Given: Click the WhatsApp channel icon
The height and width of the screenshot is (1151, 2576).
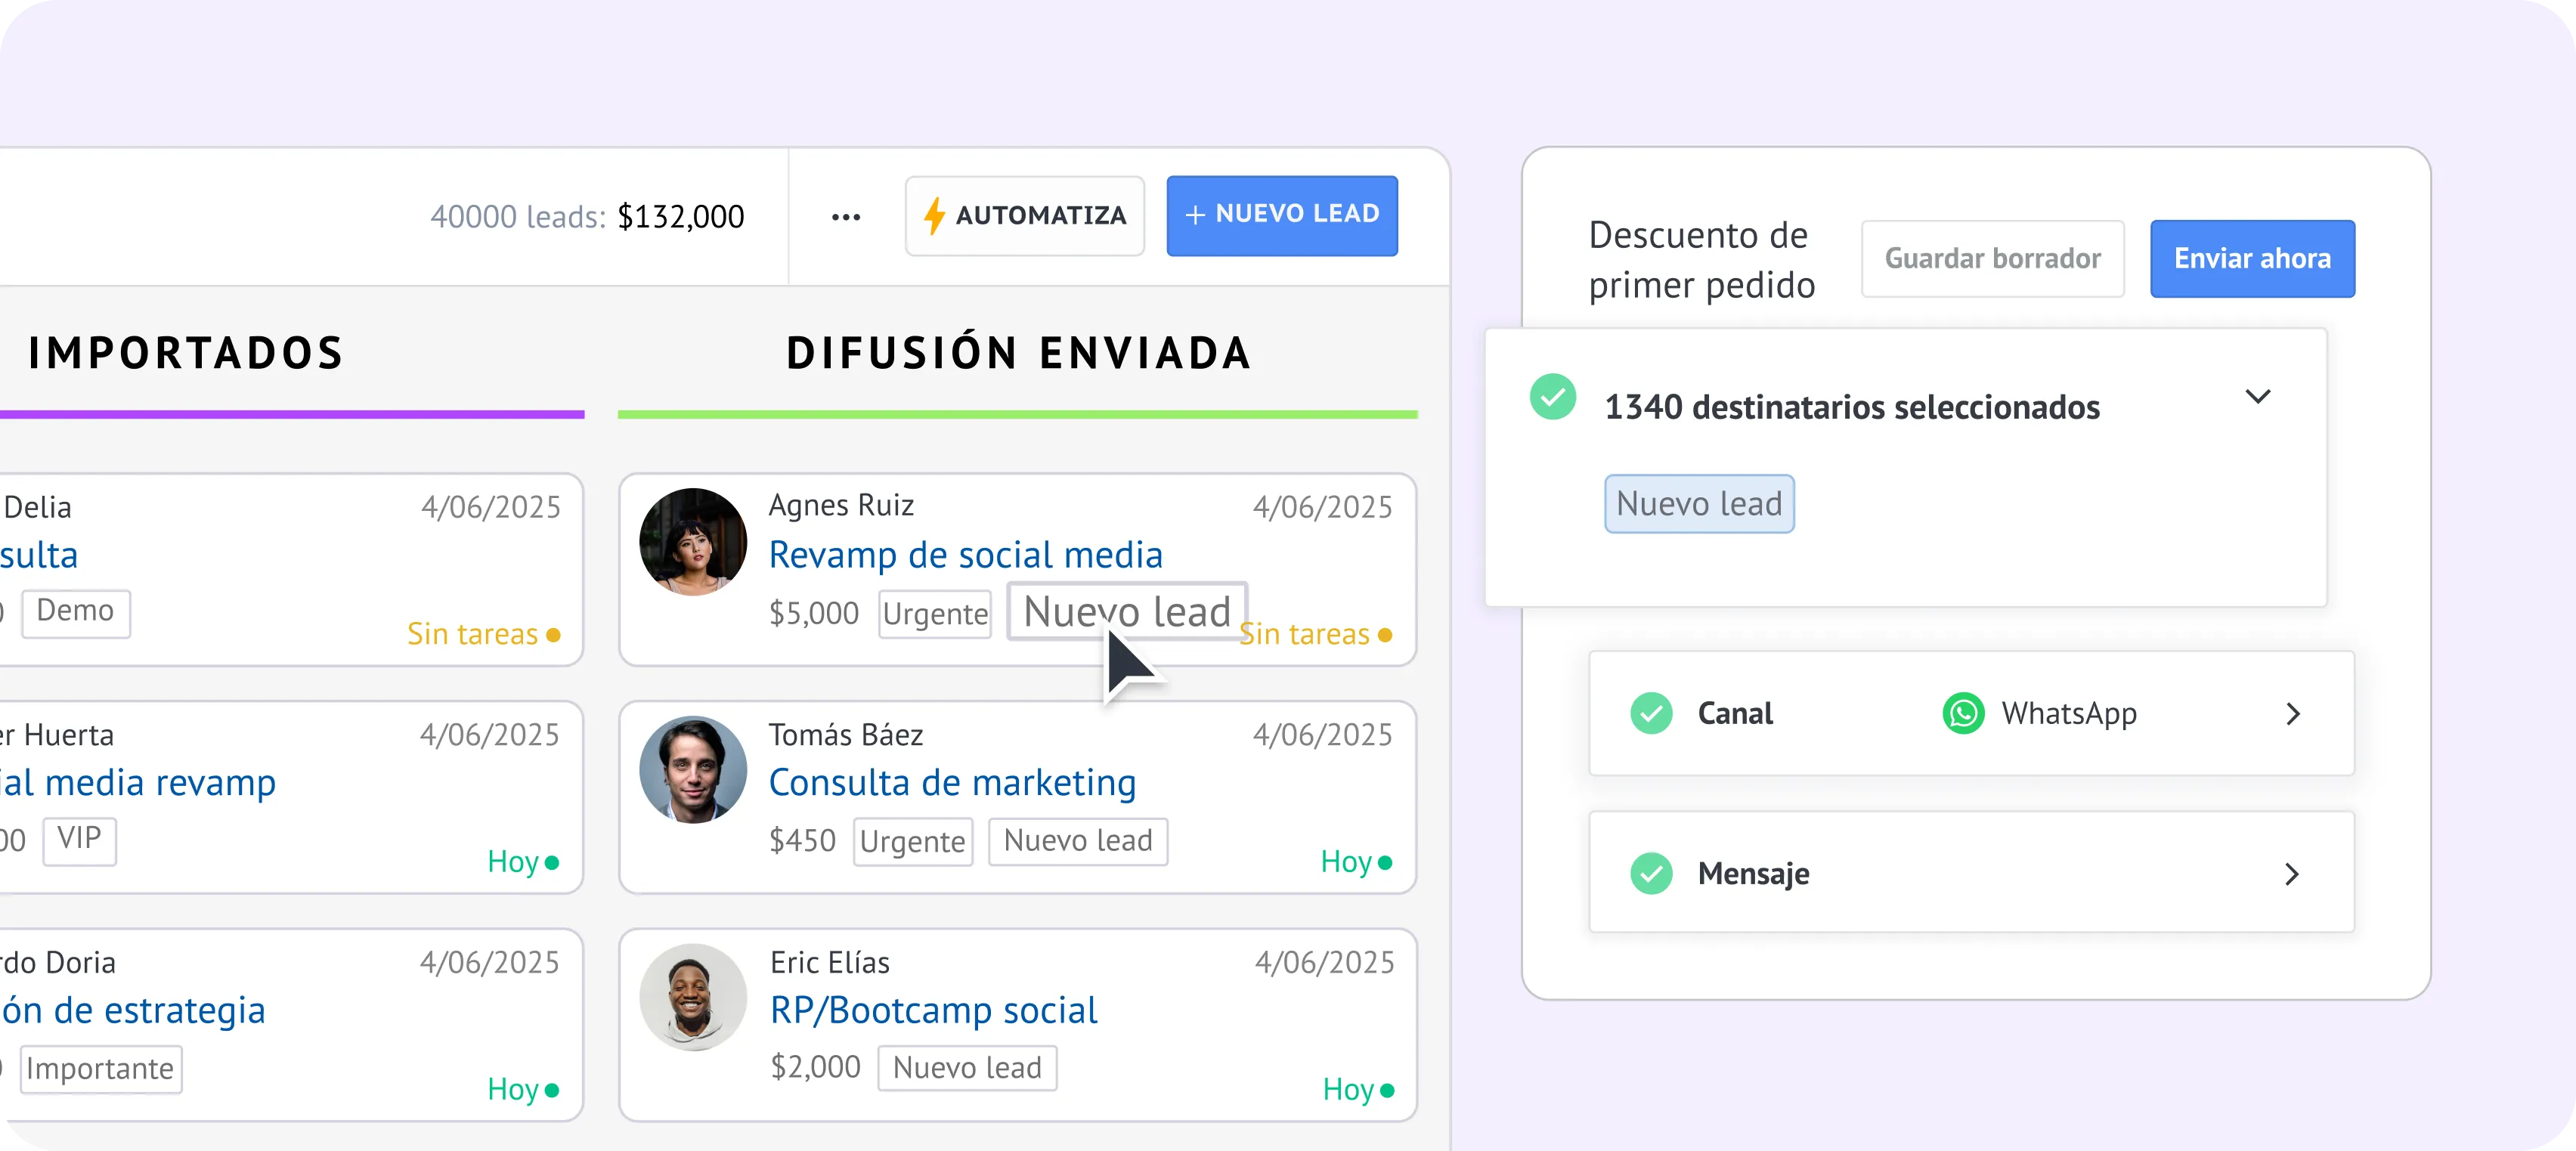Looking at the screenshot, I should click(1963, 713).
